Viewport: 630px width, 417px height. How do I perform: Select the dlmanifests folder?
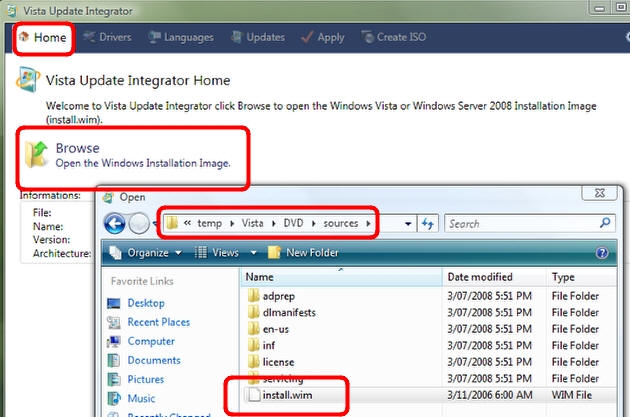289,313
